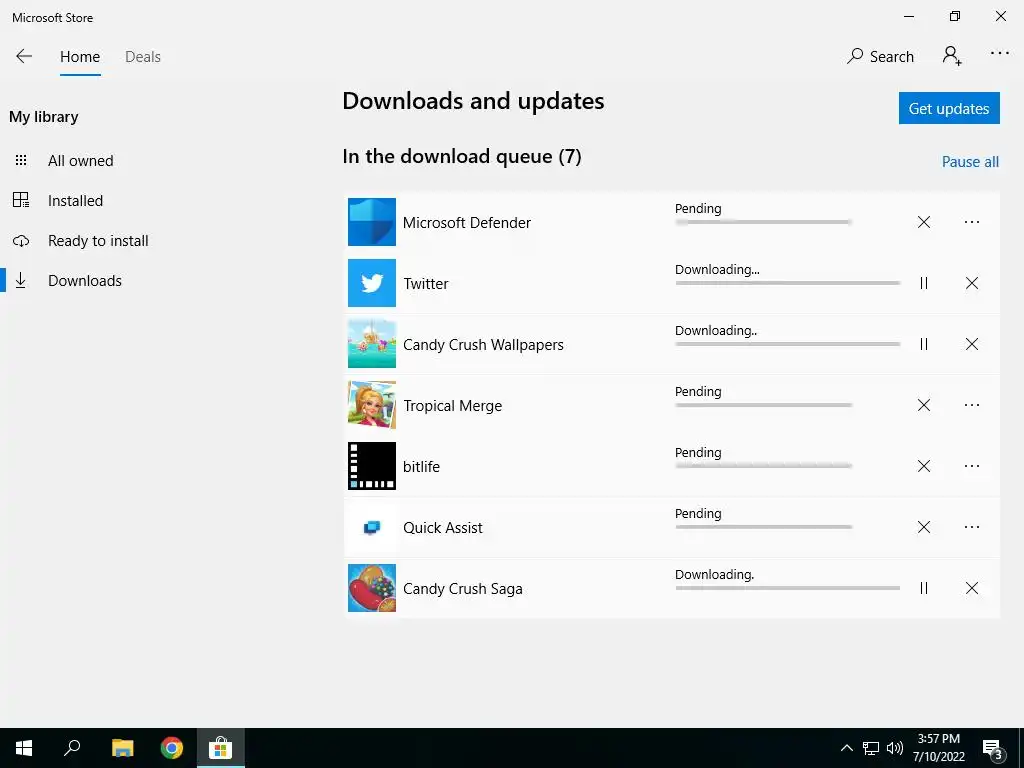Click Microsoft Defender progress bar
This screenshot has width=1024, height=768.
[763, 222]
